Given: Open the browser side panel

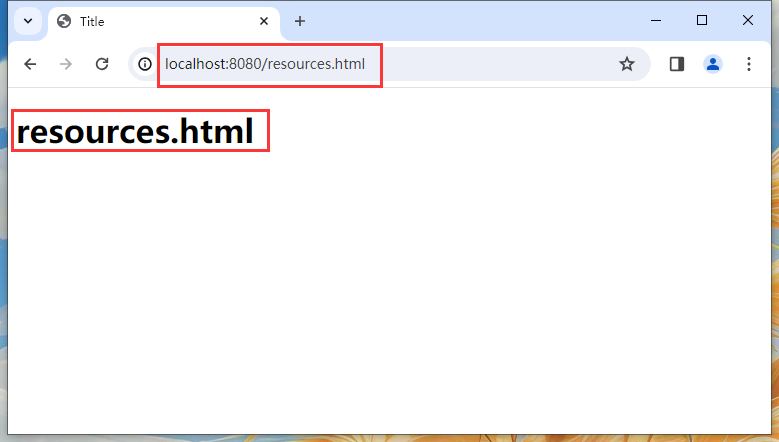Looking at the screenshot, I should pyautogui.click(x=677, y=64).
